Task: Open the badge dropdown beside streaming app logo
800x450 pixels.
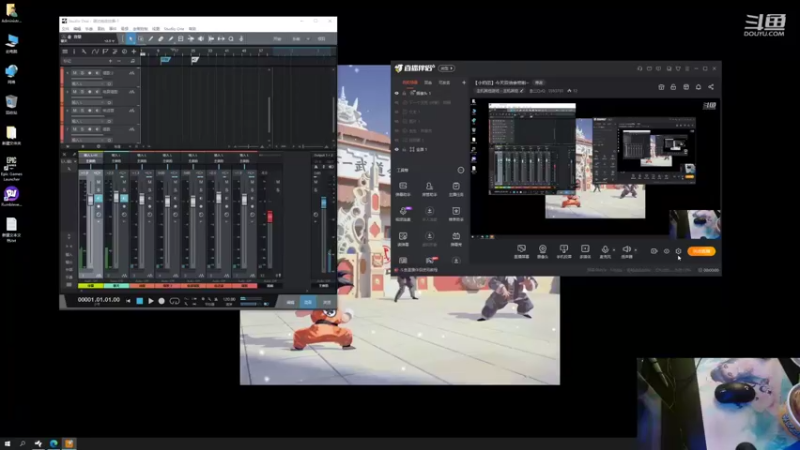Action: (x=446, y=68)
